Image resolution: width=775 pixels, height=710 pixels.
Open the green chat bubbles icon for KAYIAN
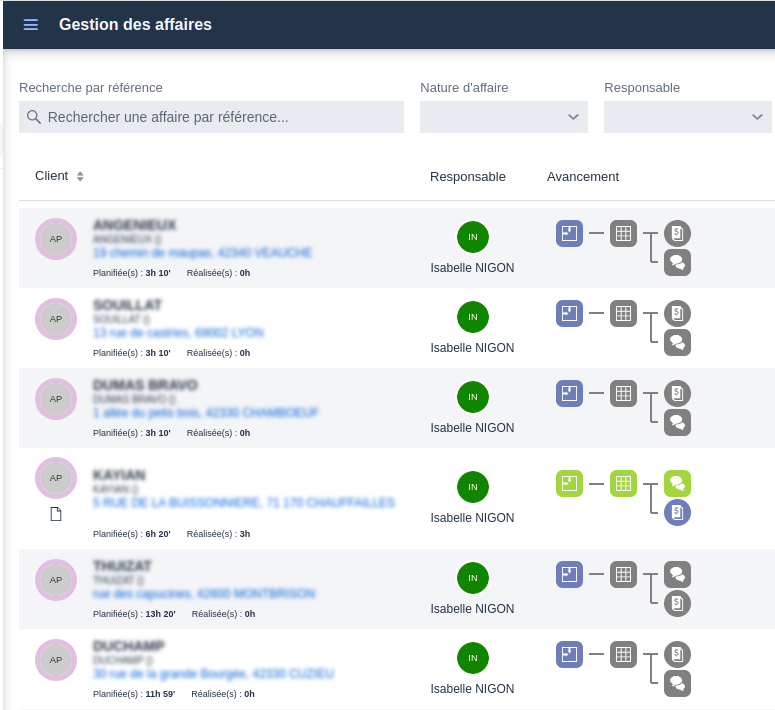(x=677, y=484)
